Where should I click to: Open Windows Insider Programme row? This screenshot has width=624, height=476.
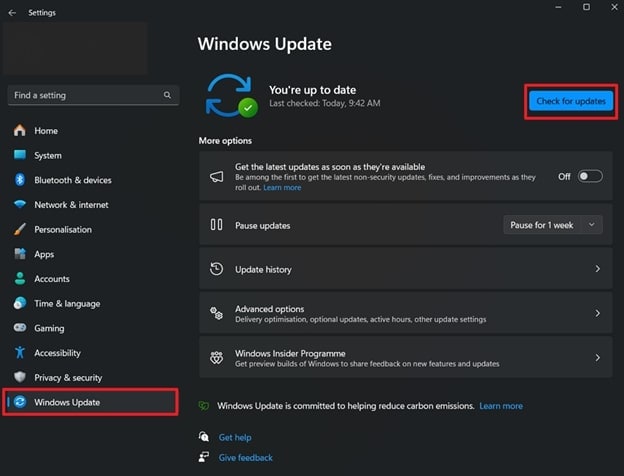(406, 357)
